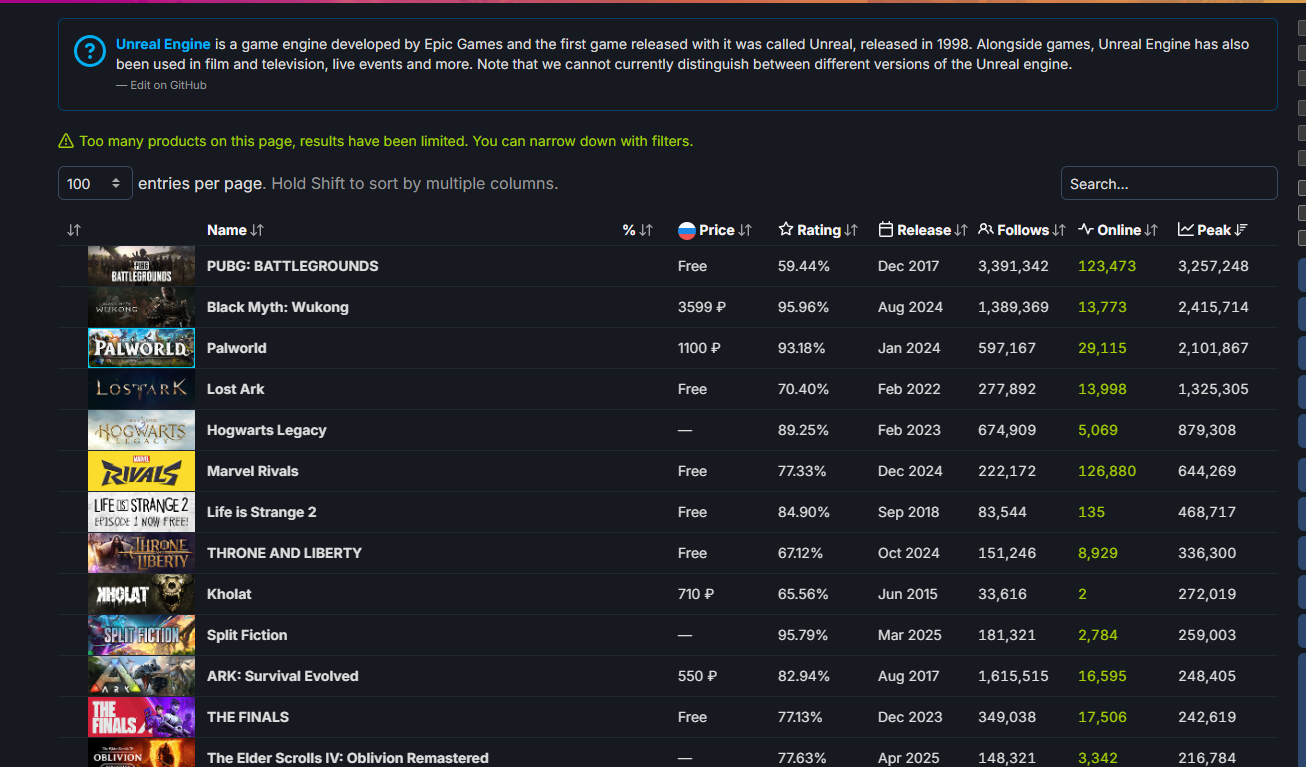Click the line chart icon beside Peak
The height and width of the screenshot is (767, 1306).
(x=1186, y=230)
